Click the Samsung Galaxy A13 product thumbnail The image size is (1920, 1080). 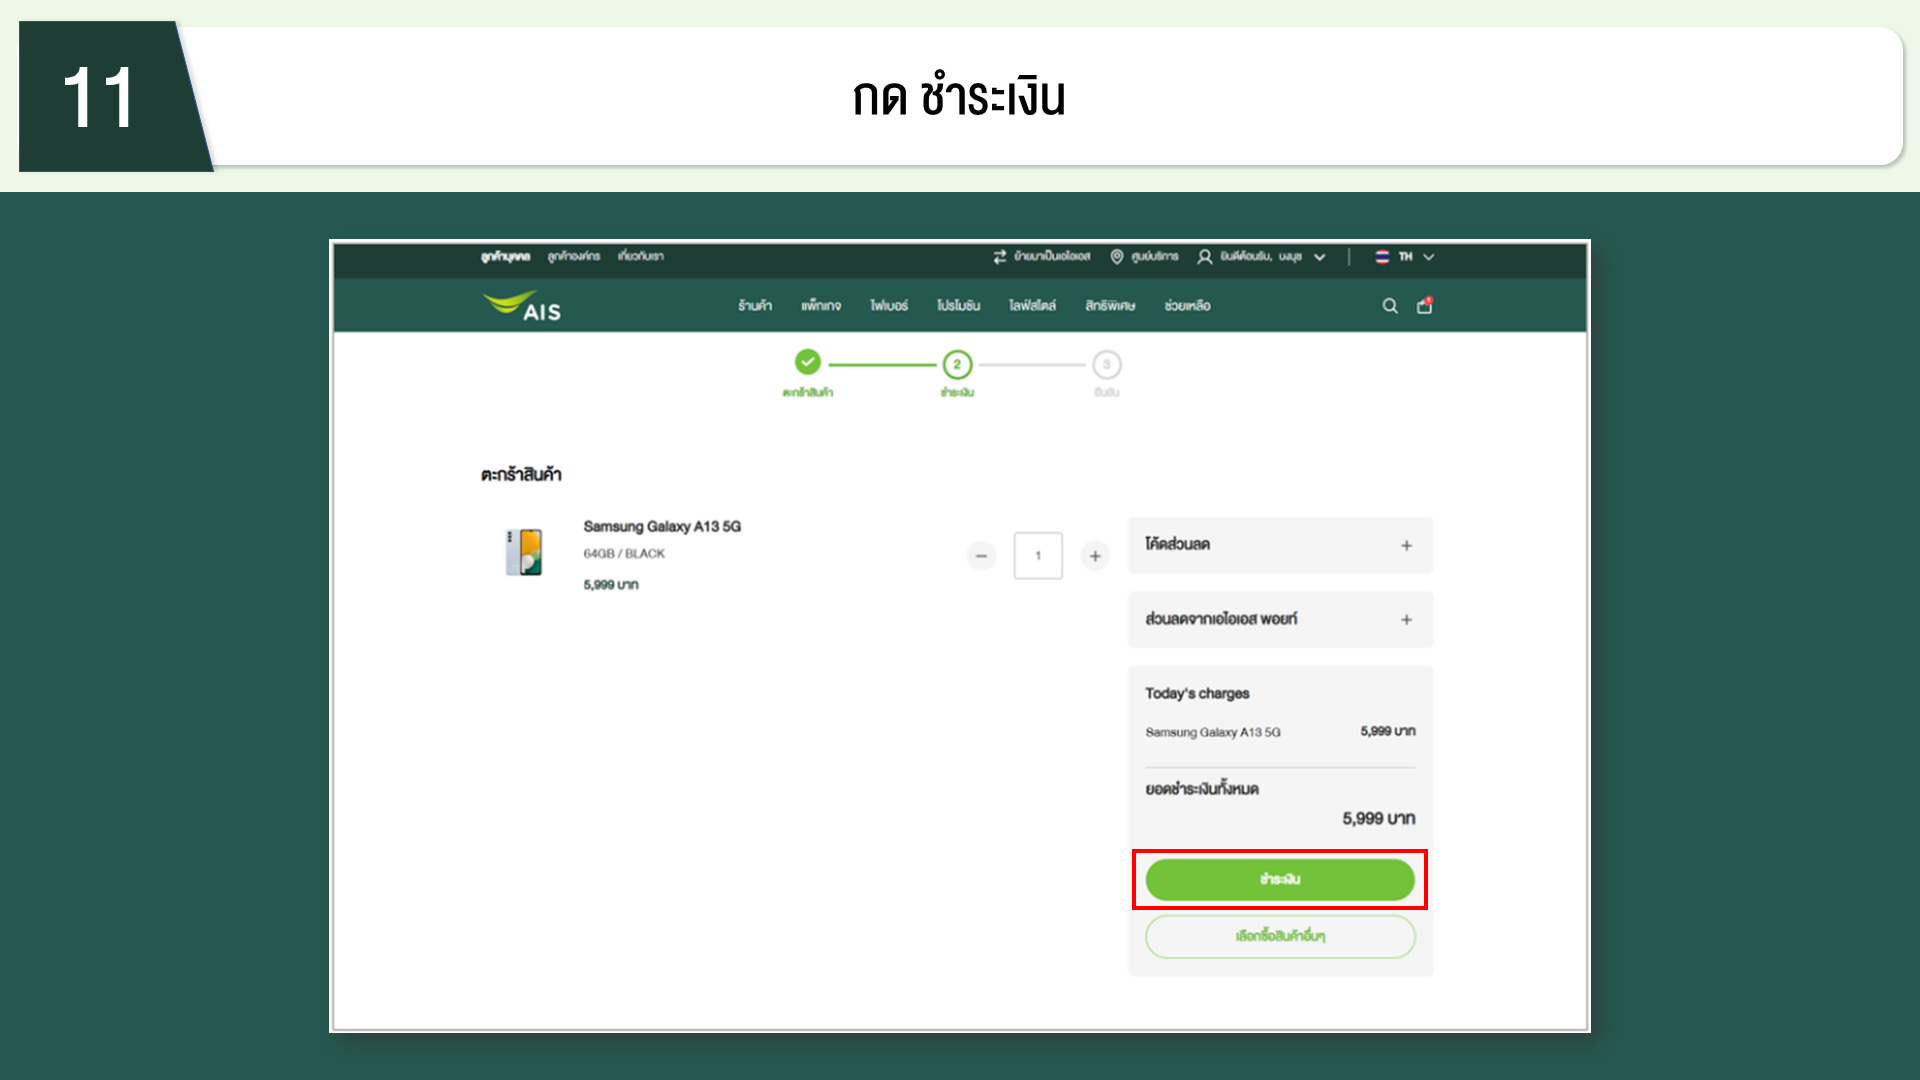coord(524,552)
